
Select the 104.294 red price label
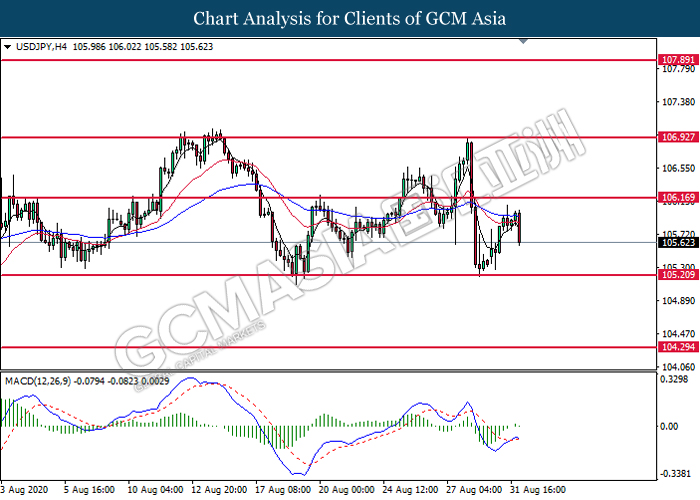678,347
